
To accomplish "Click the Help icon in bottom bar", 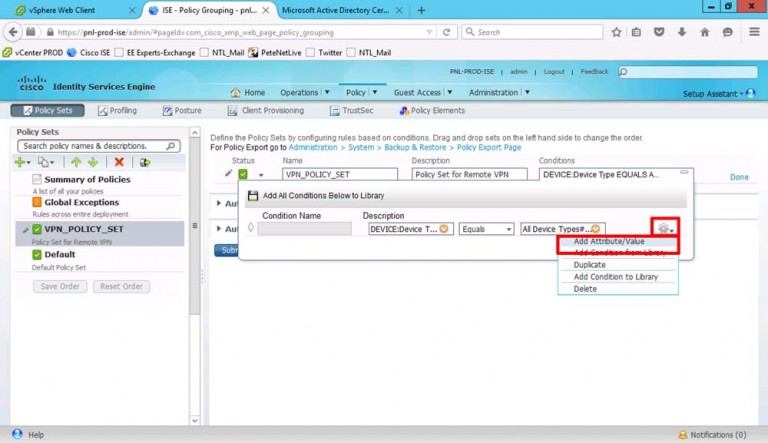I will (x=17, y=434).
